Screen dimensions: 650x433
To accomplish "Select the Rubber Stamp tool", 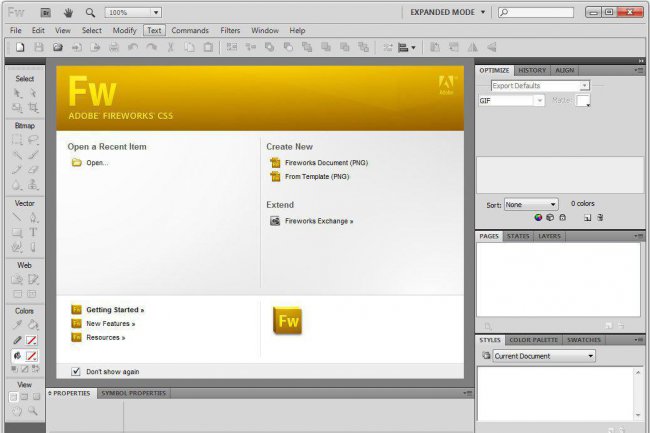I will click(x=33, y=184).
